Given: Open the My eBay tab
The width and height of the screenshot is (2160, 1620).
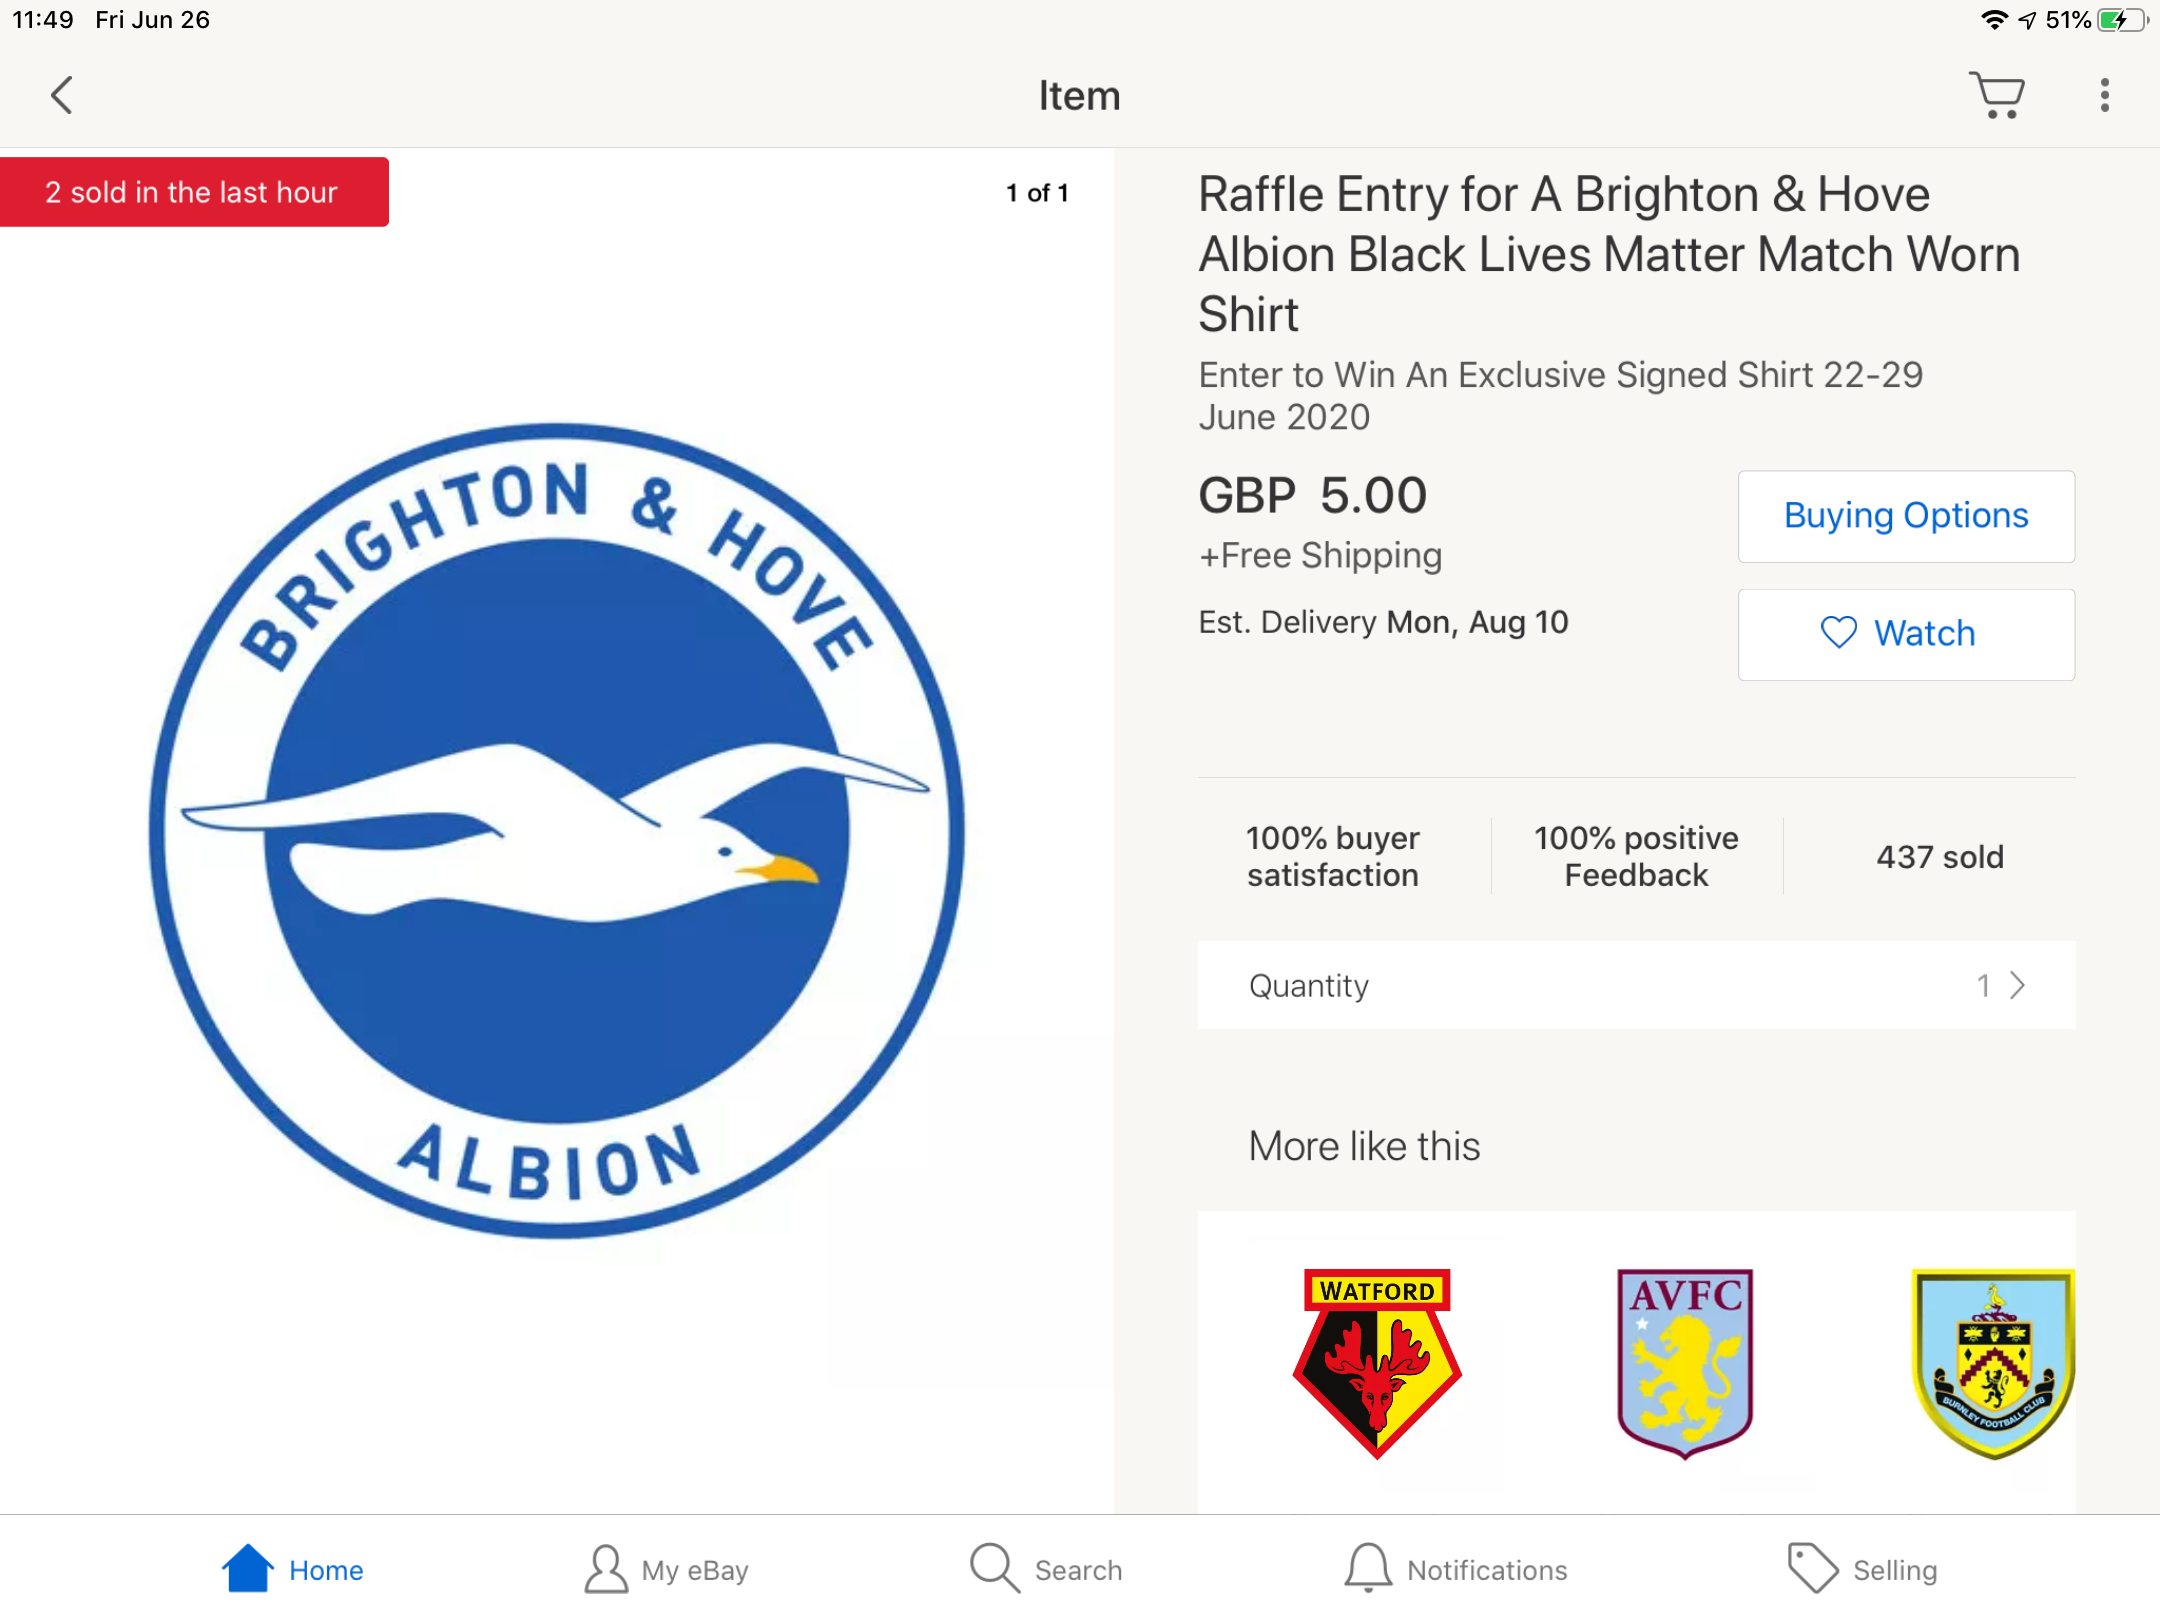Looking at the screenshot, I should tap(667, 1569).
